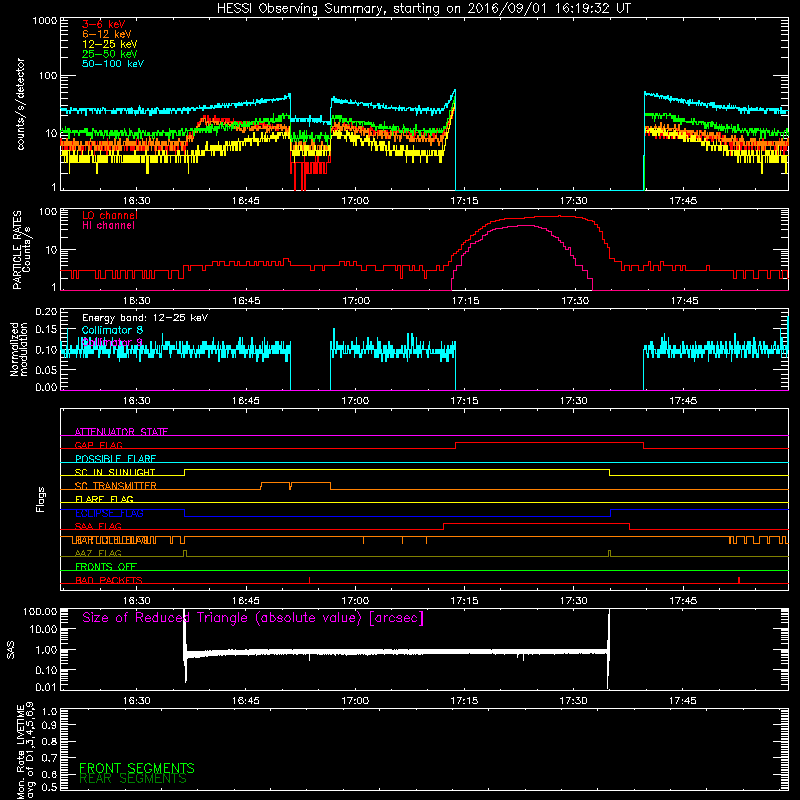Click the vertical Flags axis label
The height and width of the screenshot is (800, 800).
coord(41,499)
